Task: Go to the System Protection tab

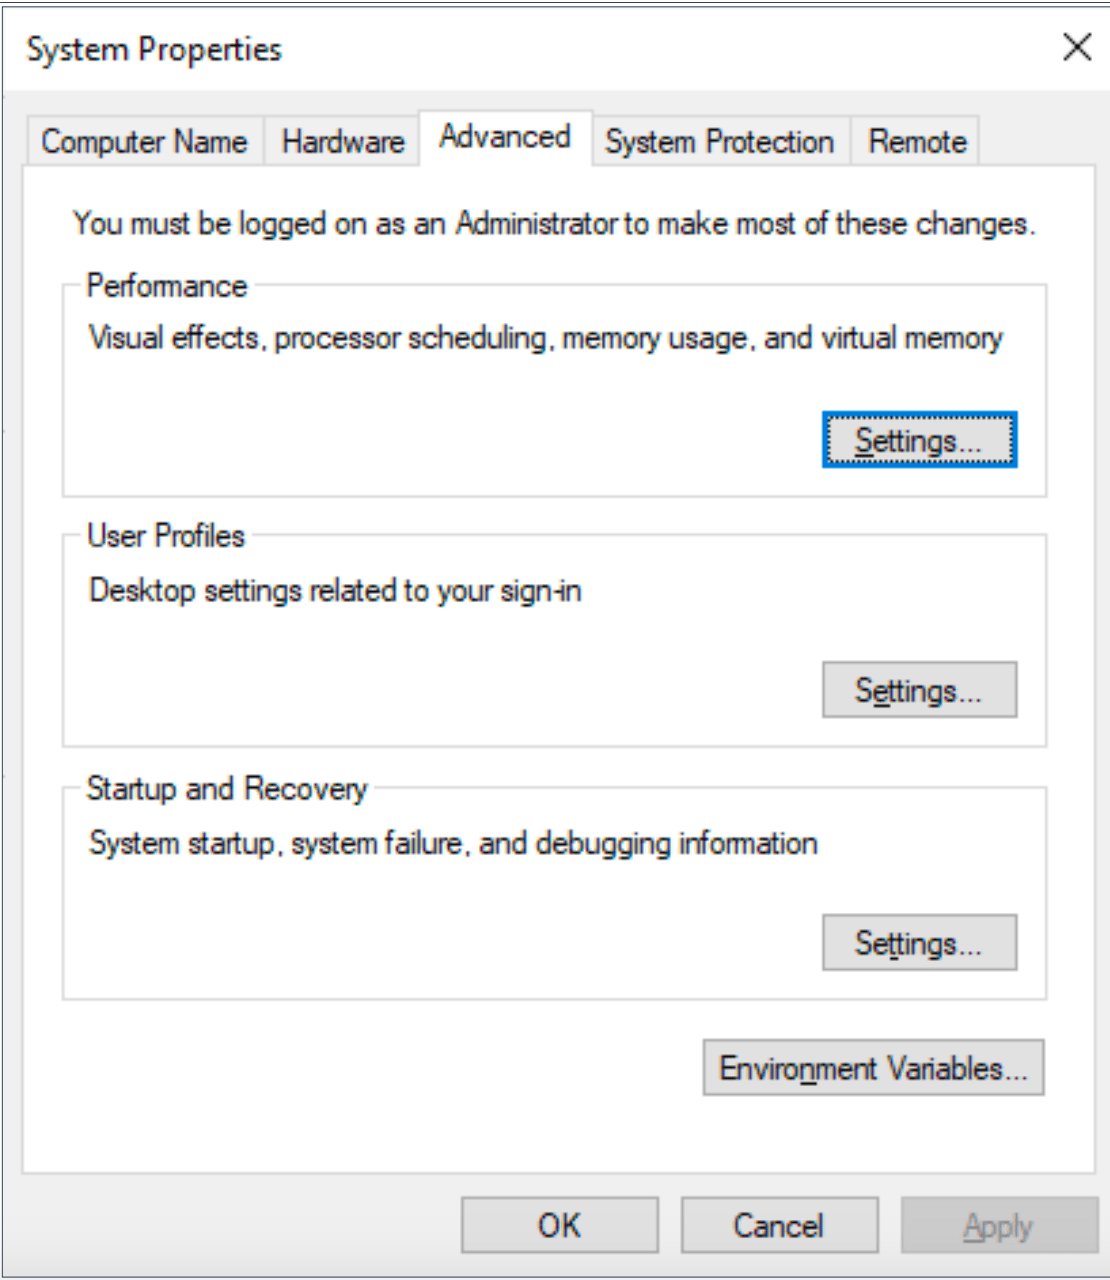Action: coord(719,141)
